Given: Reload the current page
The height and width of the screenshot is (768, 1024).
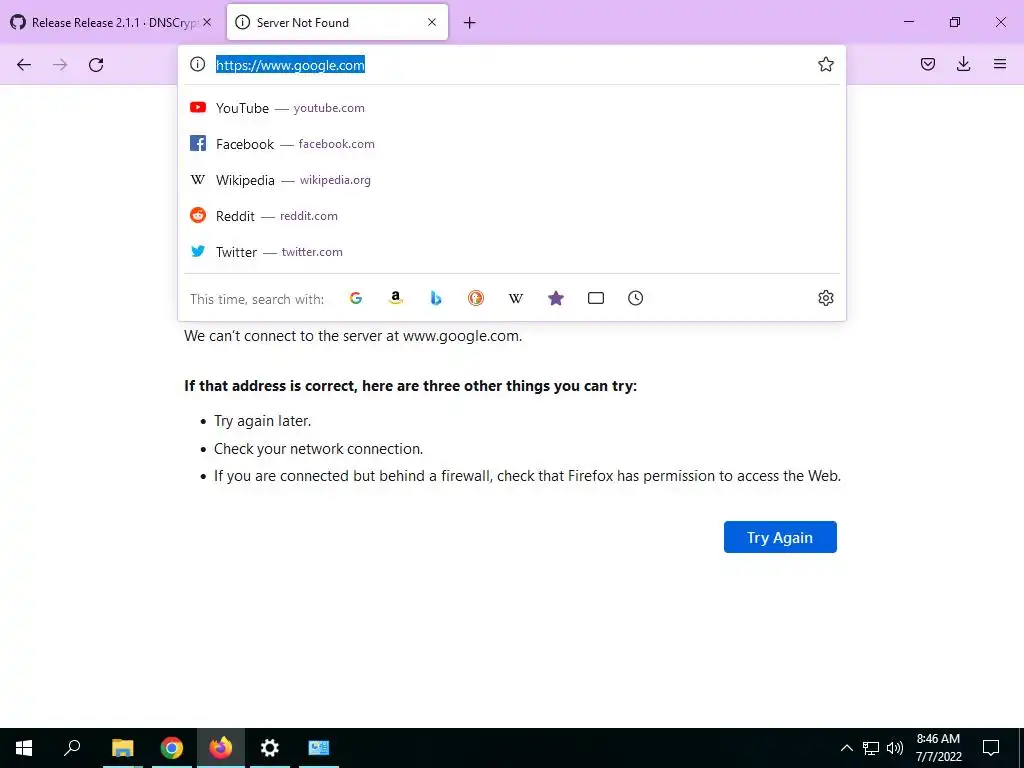Looking at the screenshot, I should point(96,65).
